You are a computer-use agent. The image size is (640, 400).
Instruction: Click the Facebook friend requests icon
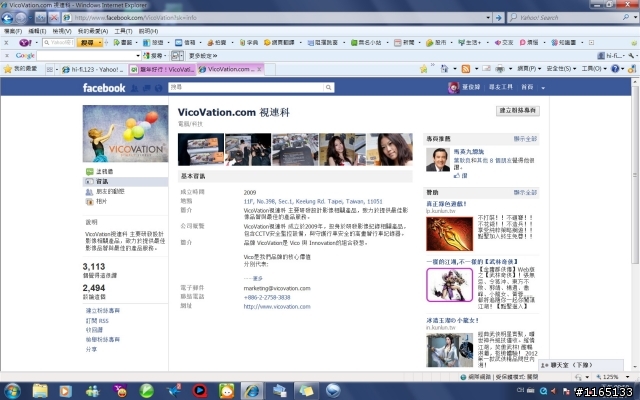[x=134, y=88]
